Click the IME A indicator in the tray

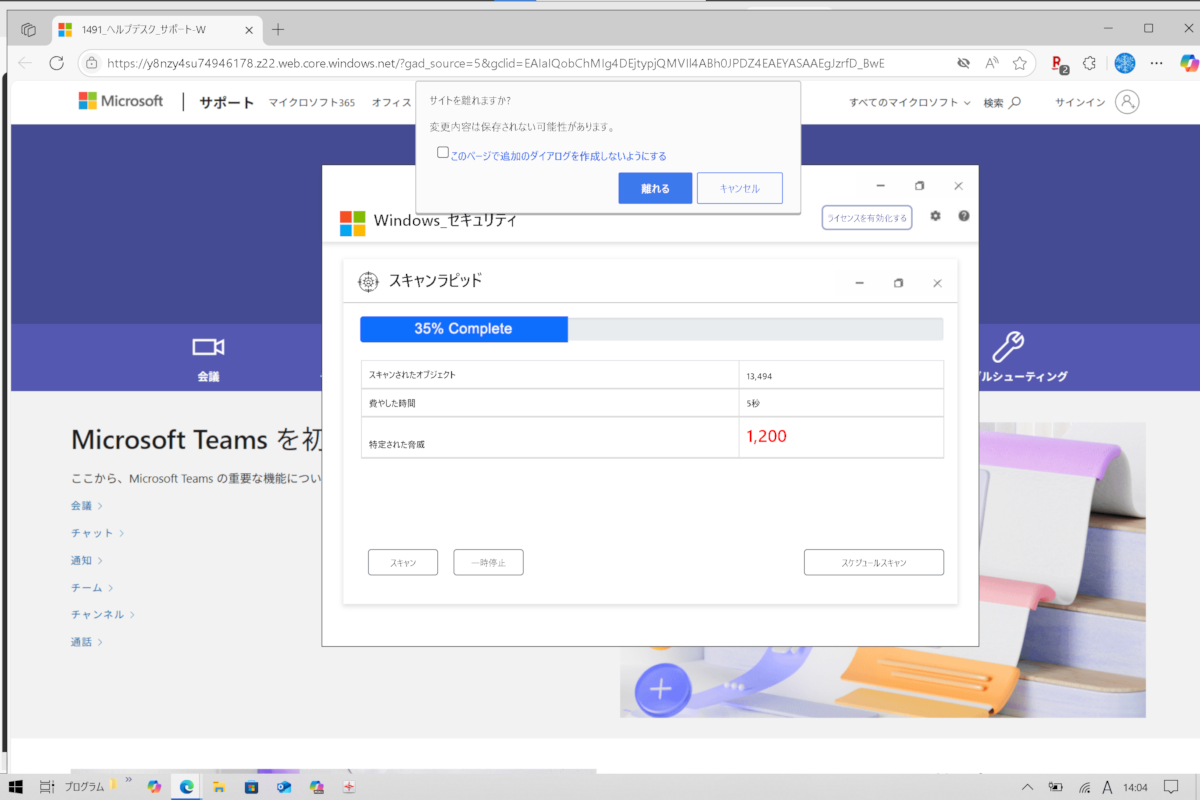coord(1109,787)
